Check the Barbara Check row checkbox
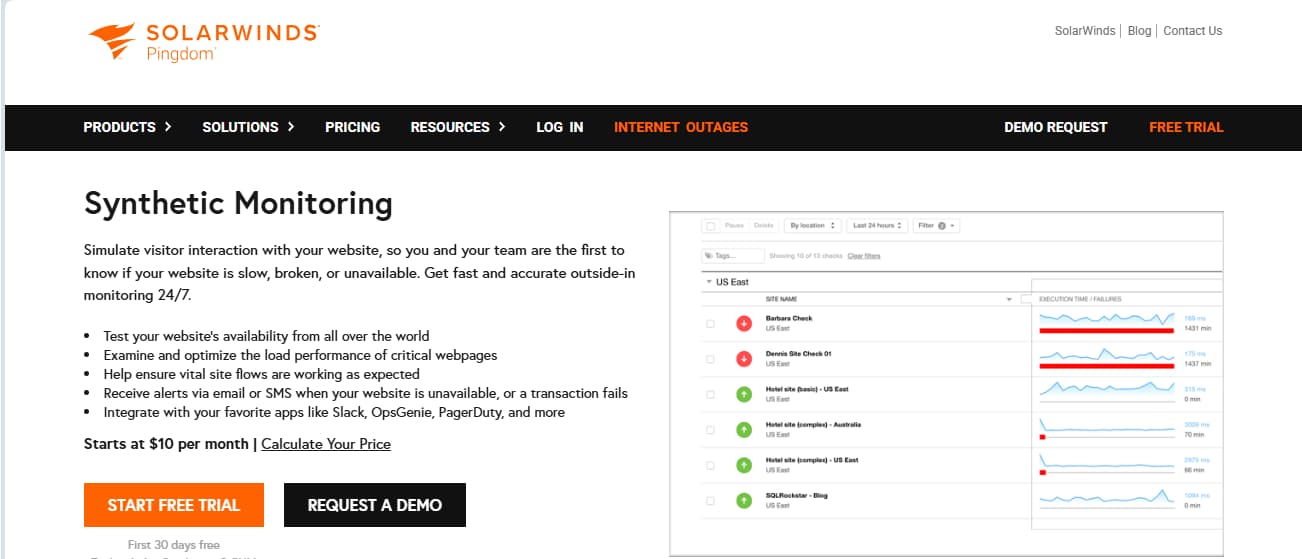Image resolution: width=1302 pixels, height=559 pixels. (710, 323)
